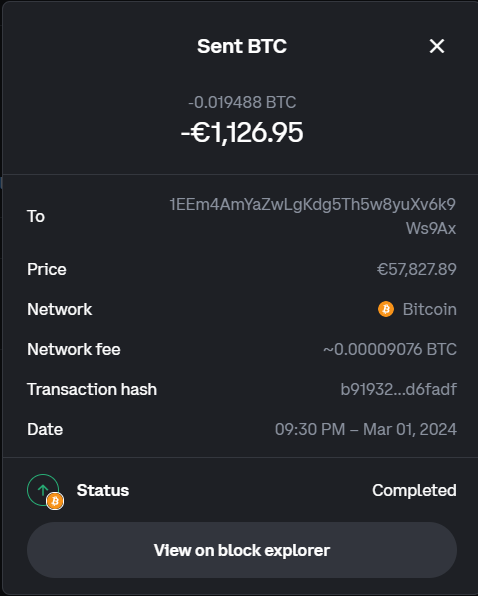The width and height of the screenshot is (478, 596).
Task: Click the date 09:30 PM – Mar 01, 2024
Action: (x=366, y=430)
